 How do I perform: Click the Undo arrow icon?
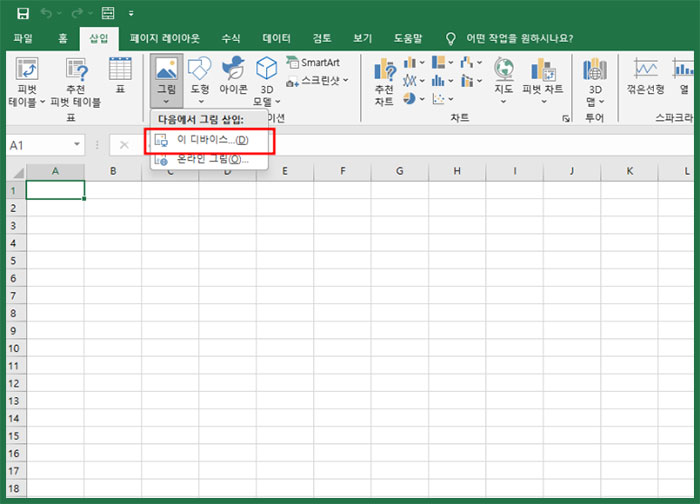(46, 13)
